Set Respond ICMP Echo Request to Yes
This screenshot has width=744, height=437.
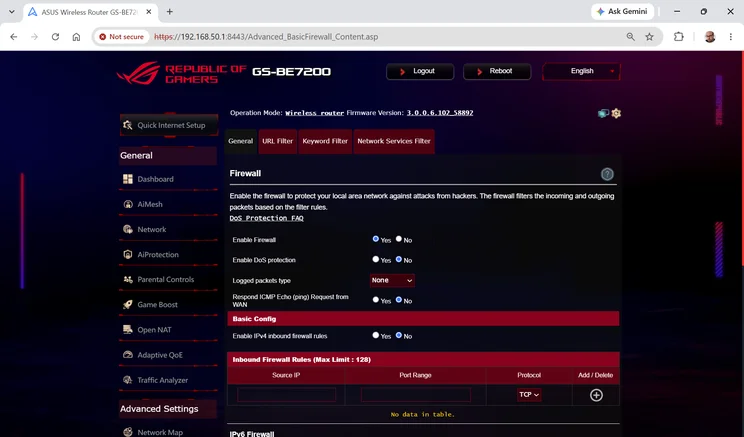(376, 300)
